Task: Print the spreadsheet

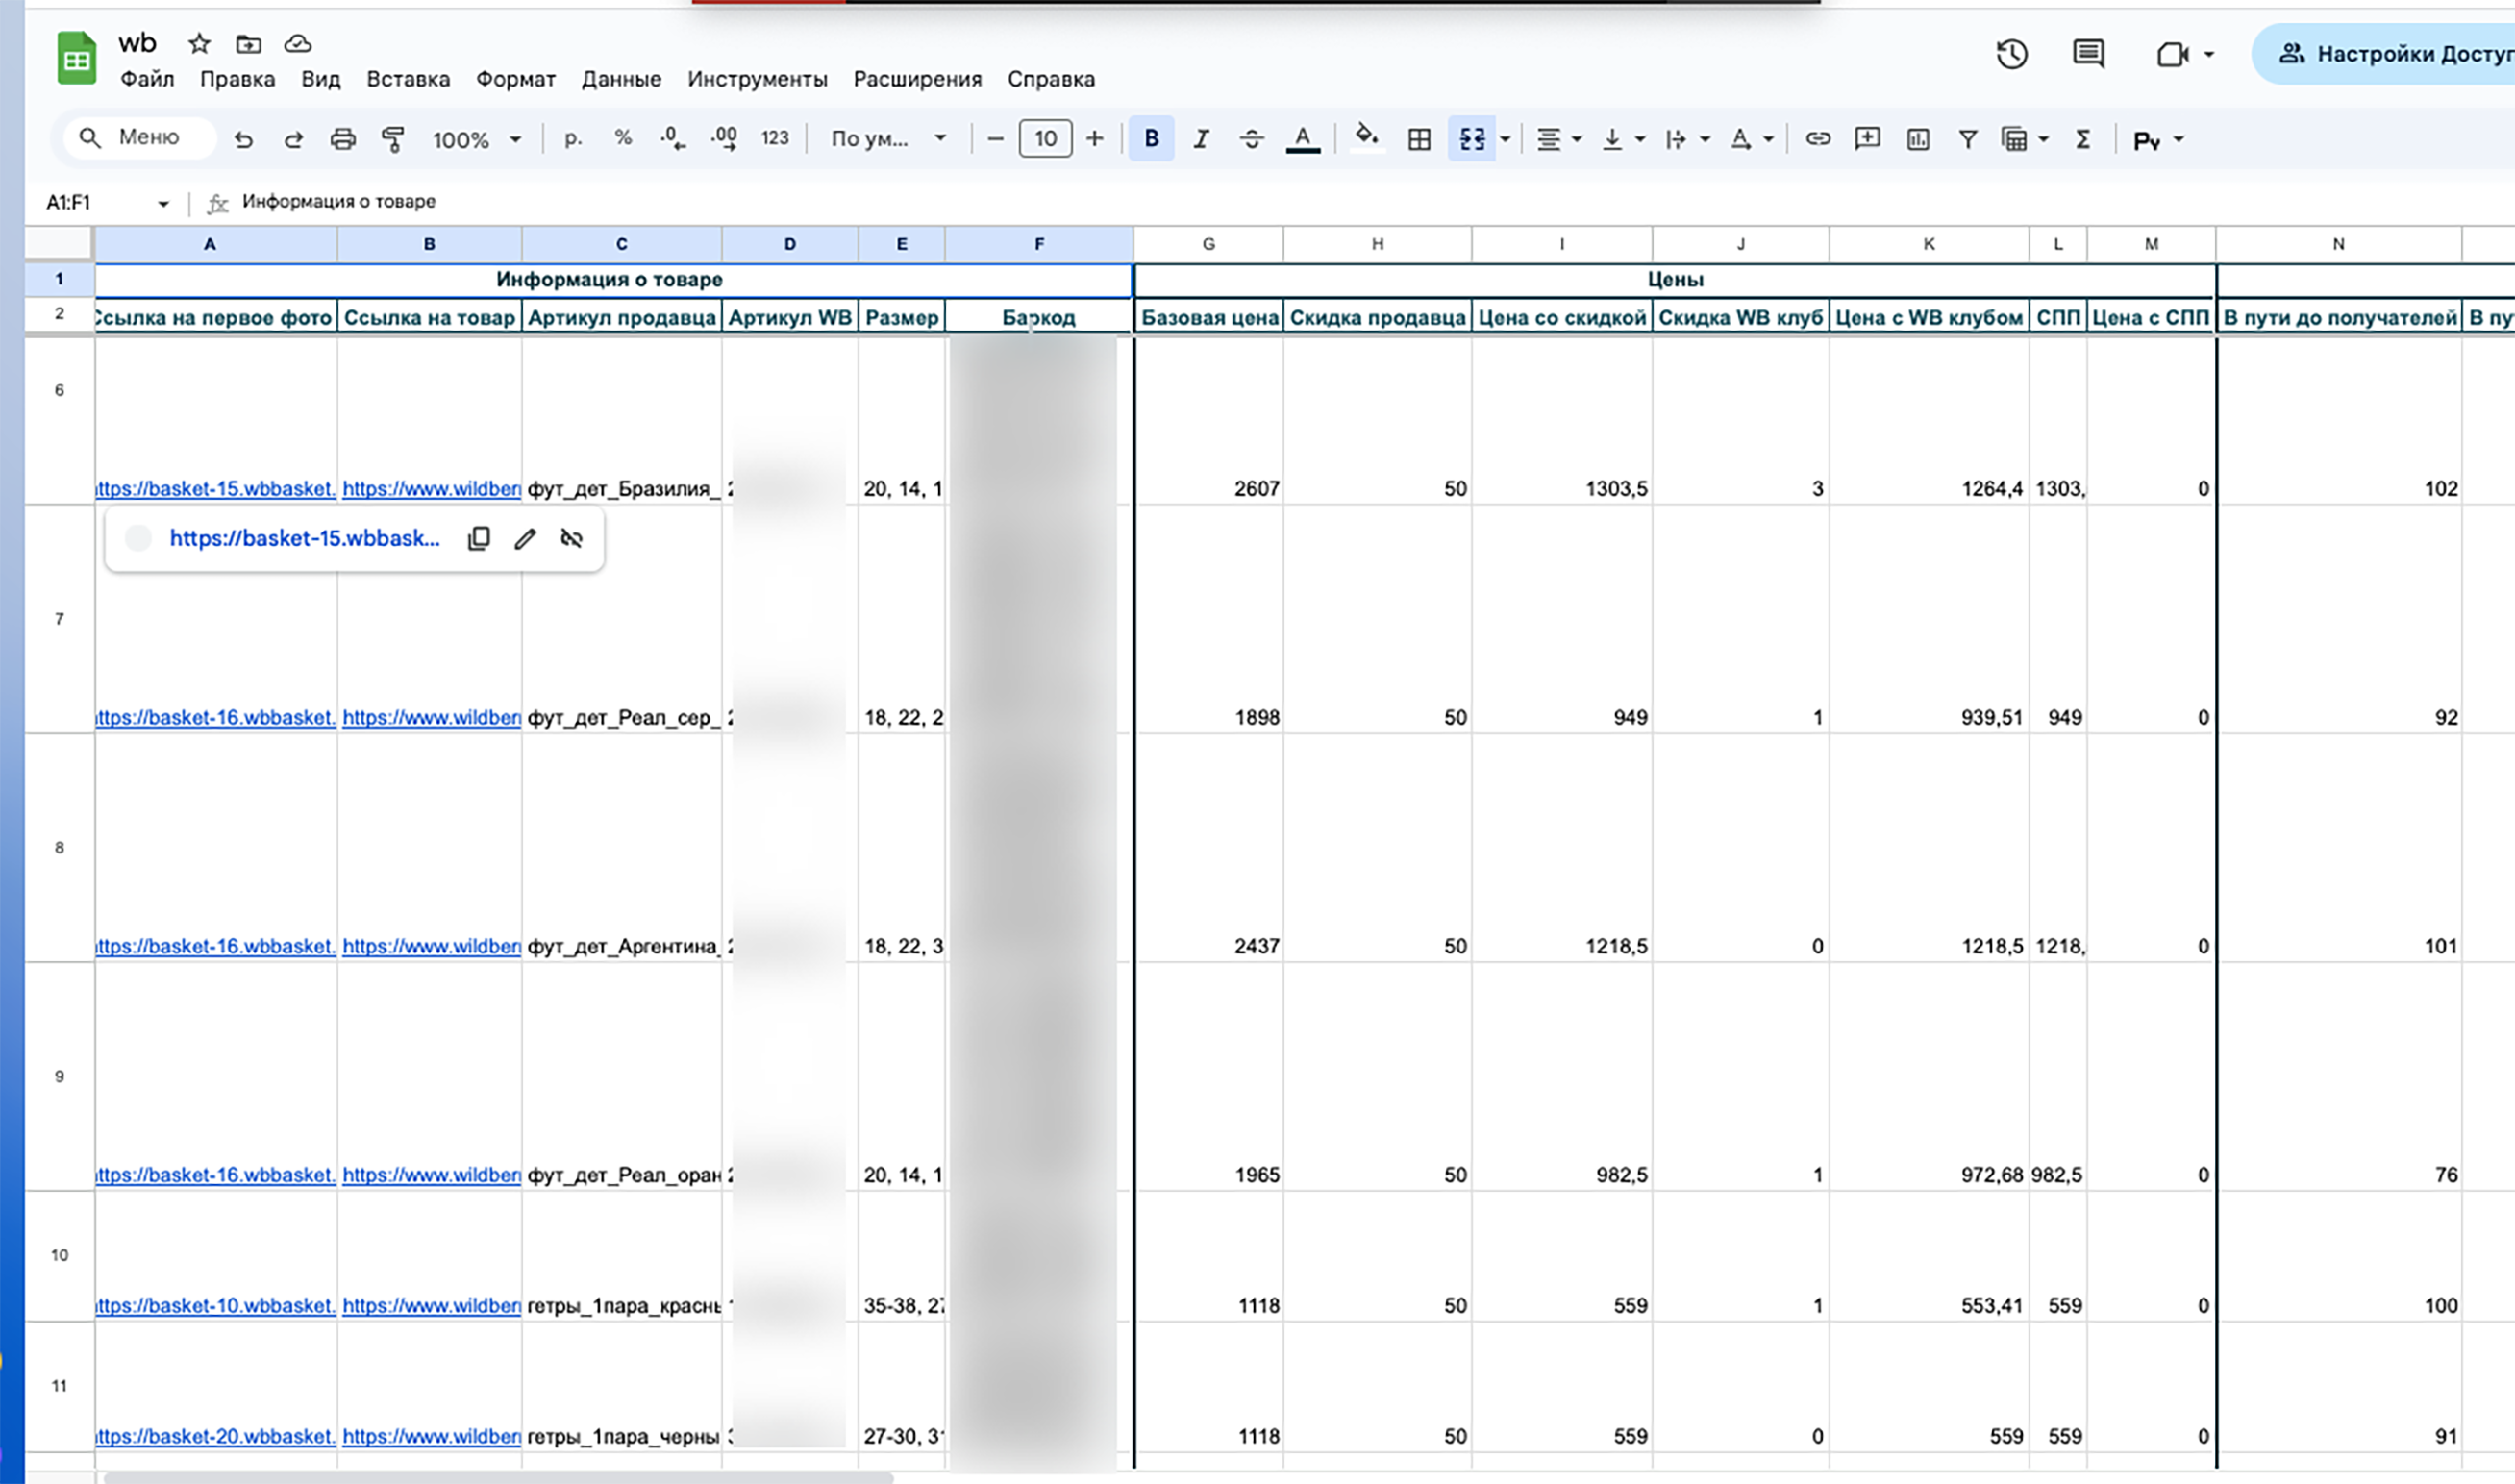Action: click(343, 139)
